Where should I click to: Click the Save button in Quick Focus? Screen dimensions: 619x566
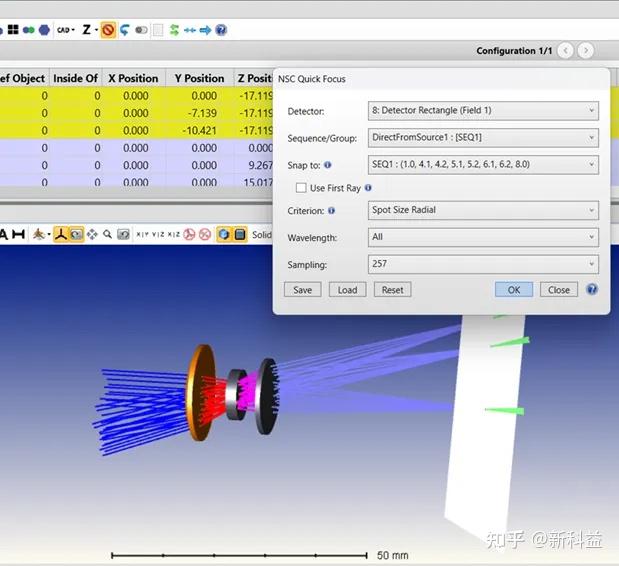point(302,290)
